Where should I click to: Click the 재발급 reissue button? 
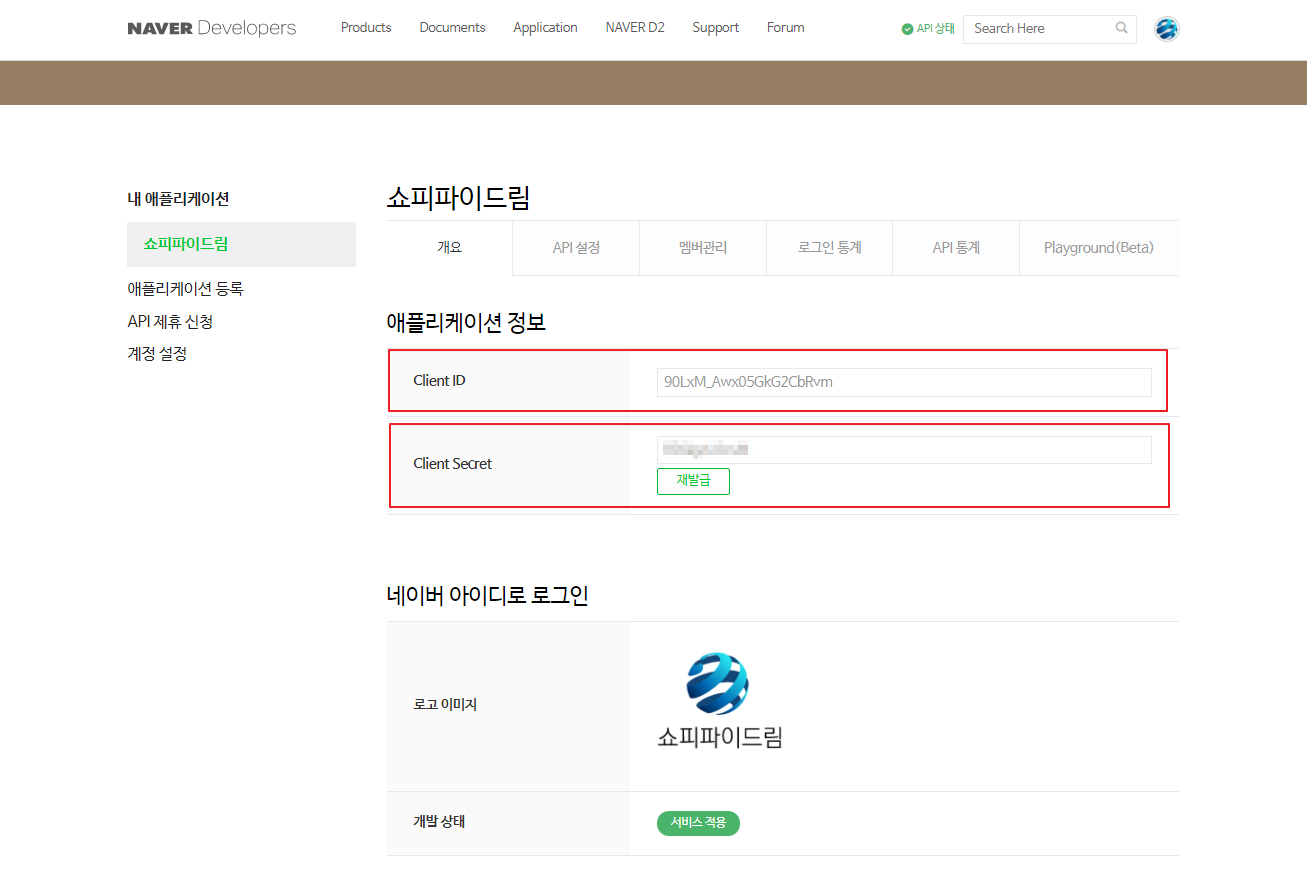693,481
